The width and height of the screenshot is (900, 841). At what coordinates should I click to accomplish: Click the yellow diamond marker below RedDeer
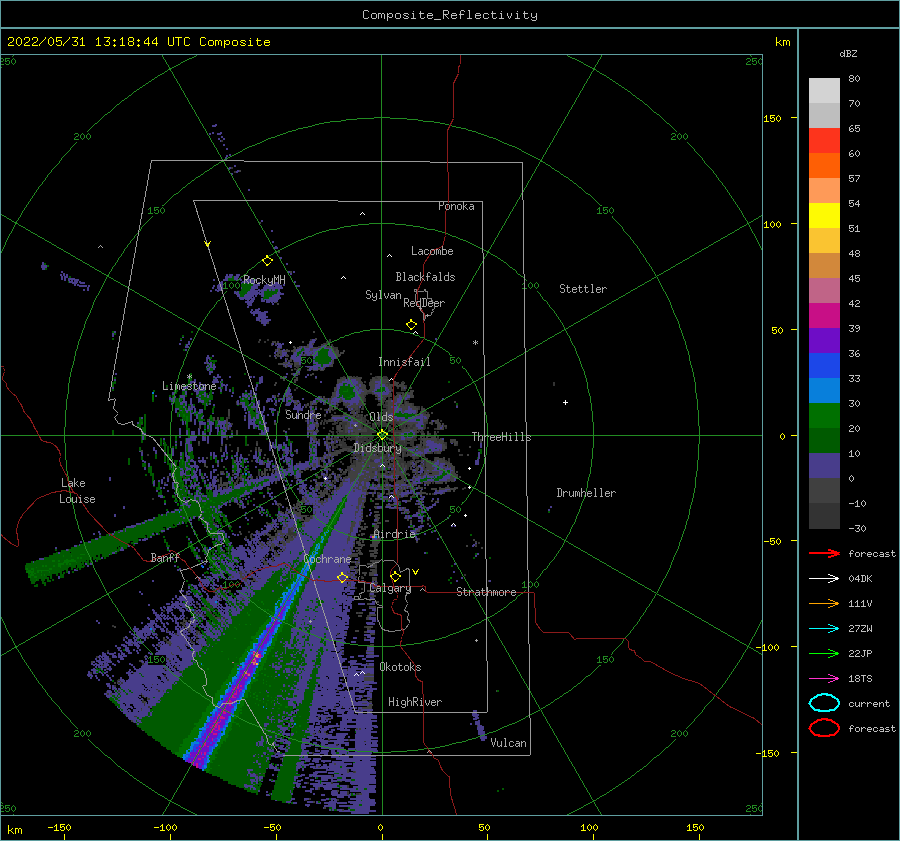point(412,325)
